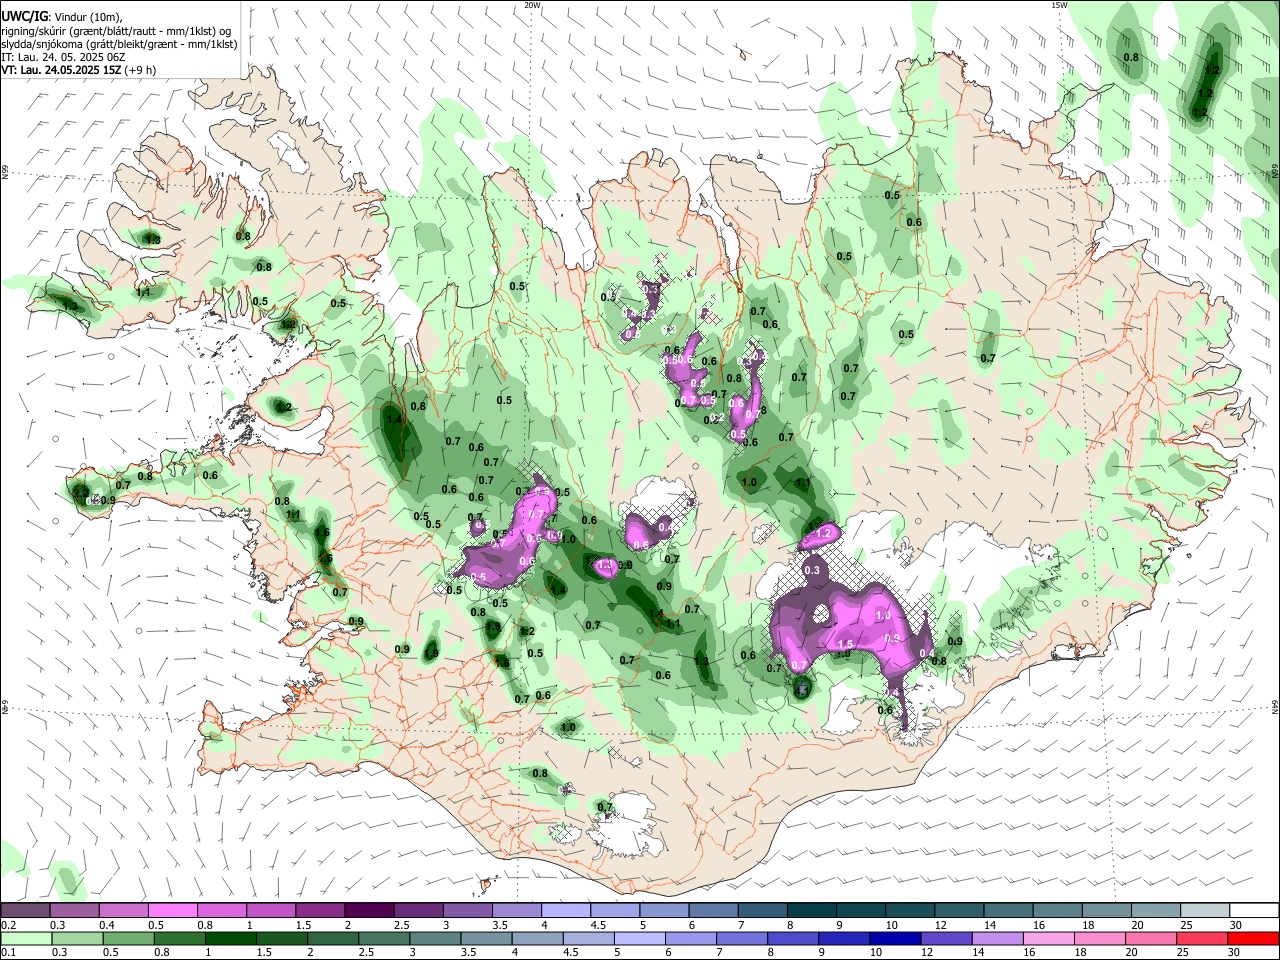Image resolution: width=1280 pixels, height=960 pixels.
Task: Click the 'UWC/IG' title text
Action: pyautogui.click(x=24, y=17)
